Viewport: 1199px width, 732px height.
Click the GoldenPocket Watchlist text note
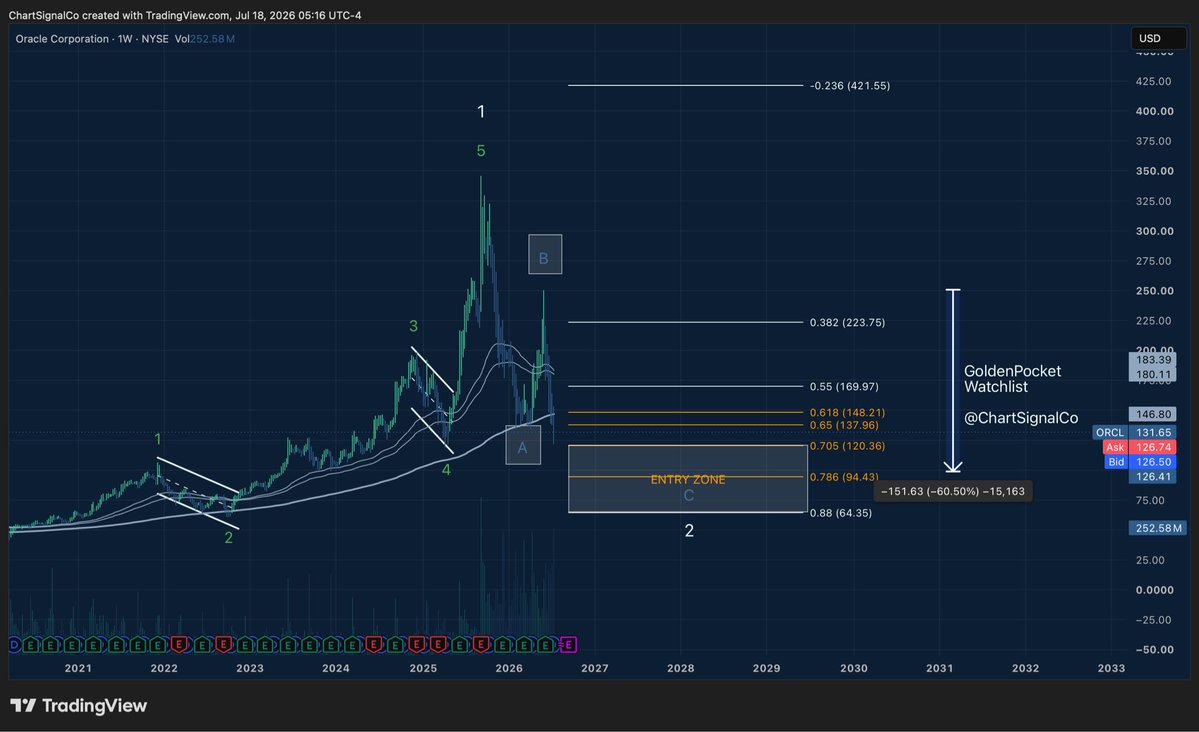(x=1012, y=379)
